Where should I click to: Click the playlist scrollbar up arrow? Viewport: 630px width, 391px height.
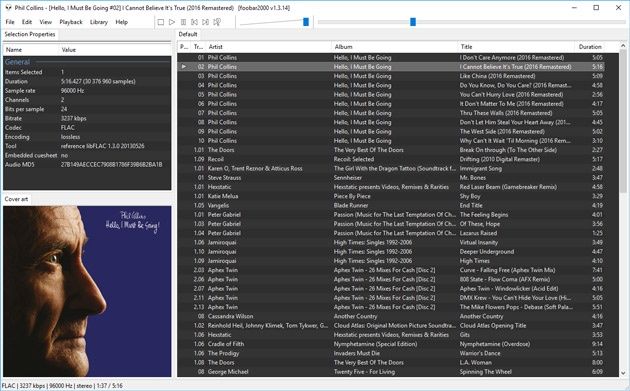point(623,47)
